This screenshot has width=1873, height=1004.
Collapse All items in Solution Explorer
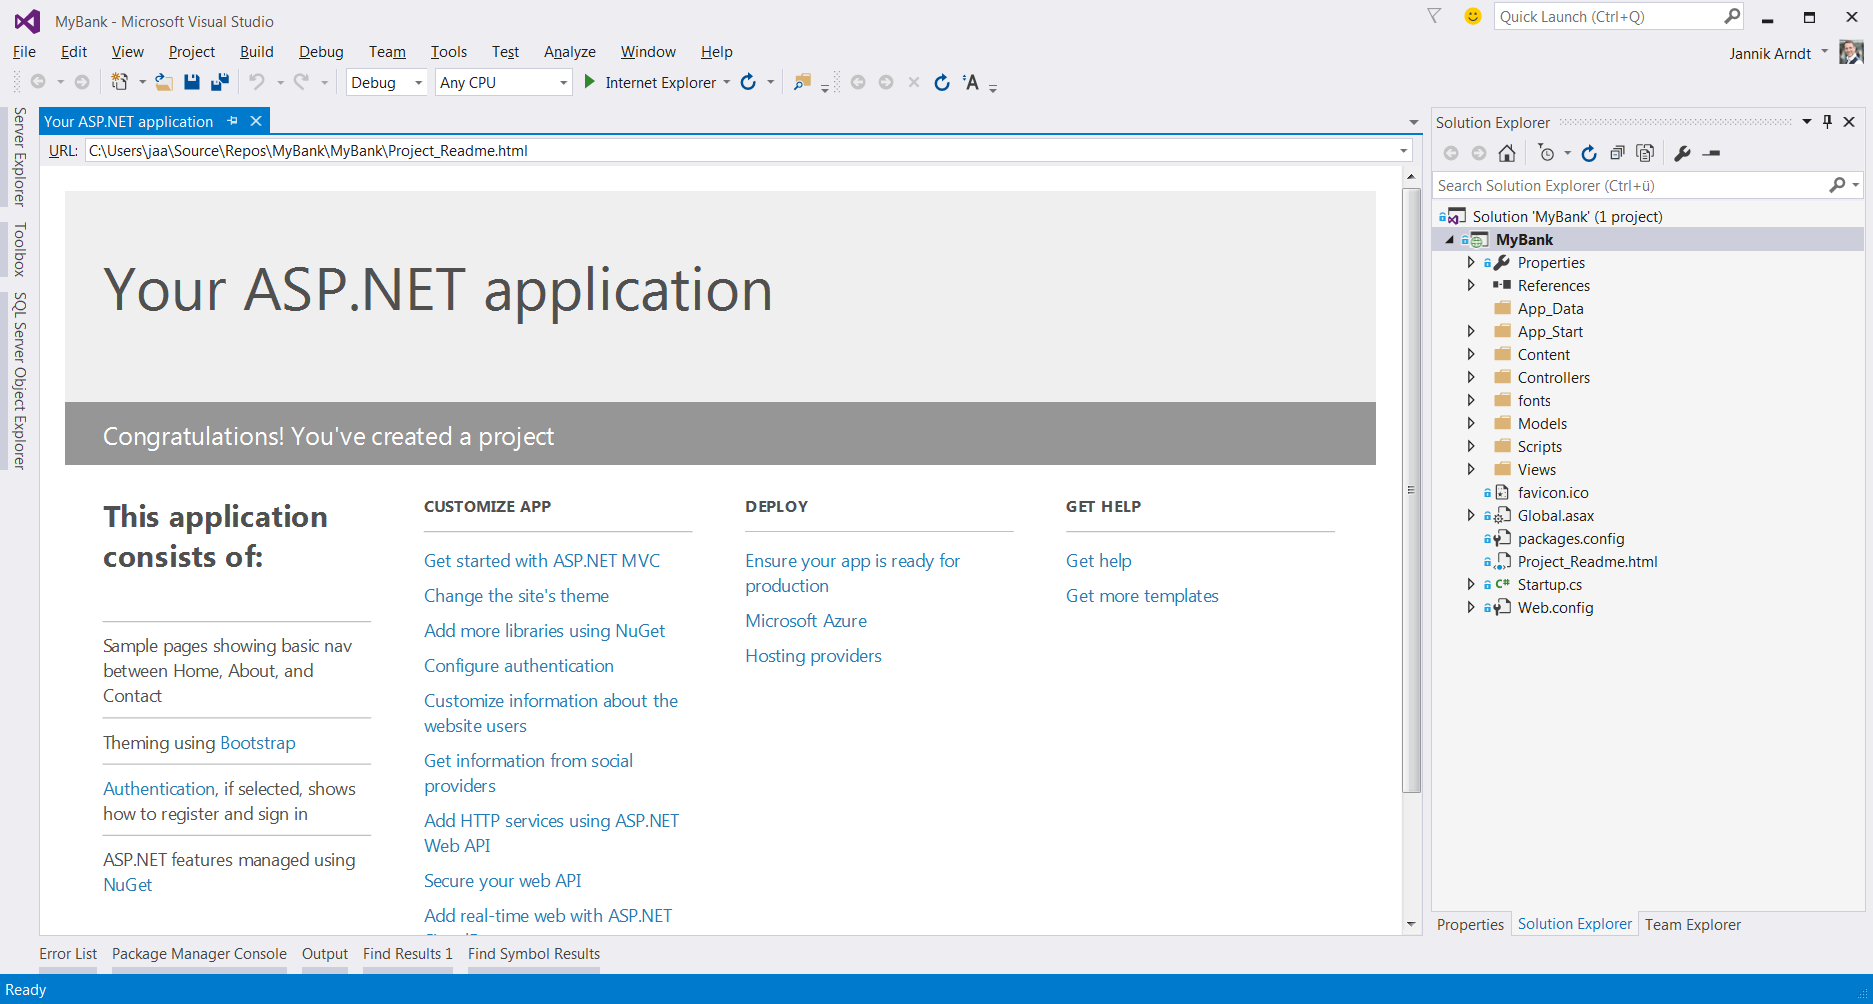pos(1617,153)
